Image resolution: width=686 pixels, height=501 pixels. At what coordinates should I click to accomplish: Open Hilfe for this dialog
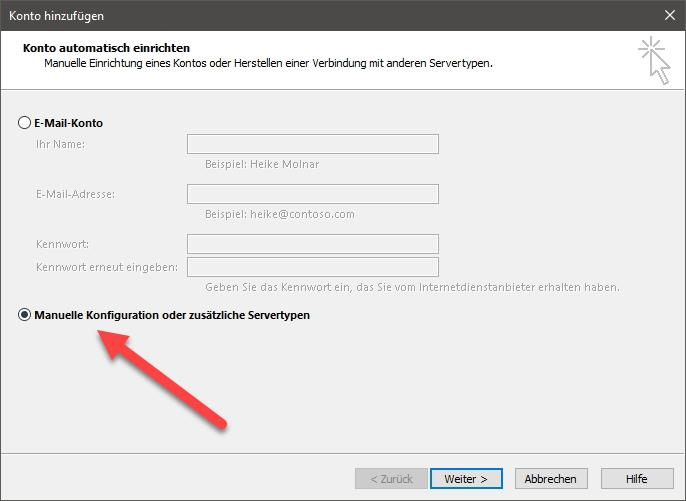click(637, 479)
